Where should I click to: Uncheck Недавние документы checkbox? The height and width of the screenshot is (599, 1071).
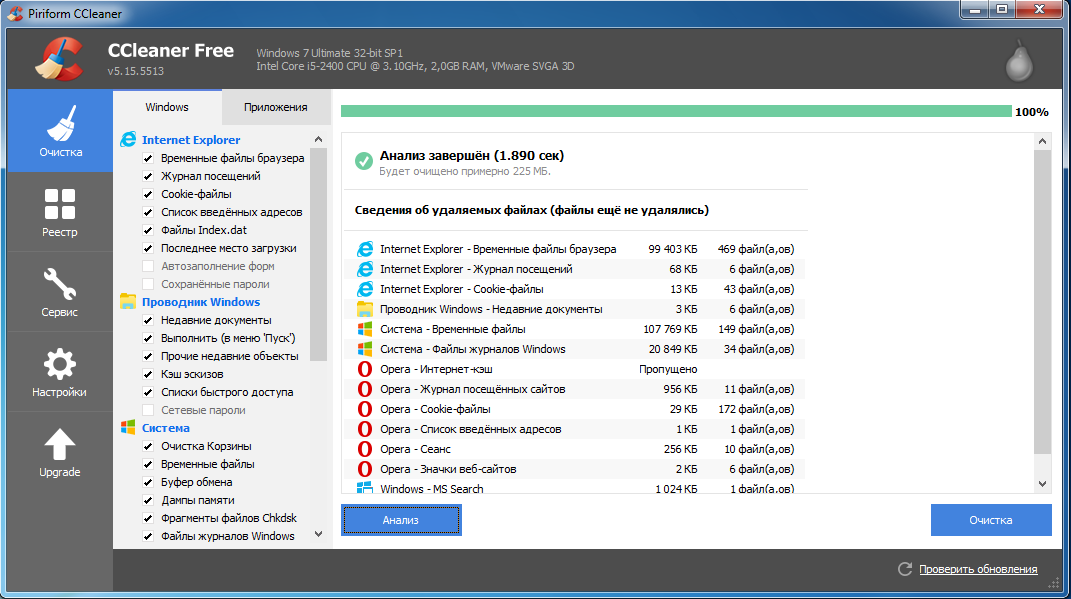pyautogui.click(x=148, y=320)
